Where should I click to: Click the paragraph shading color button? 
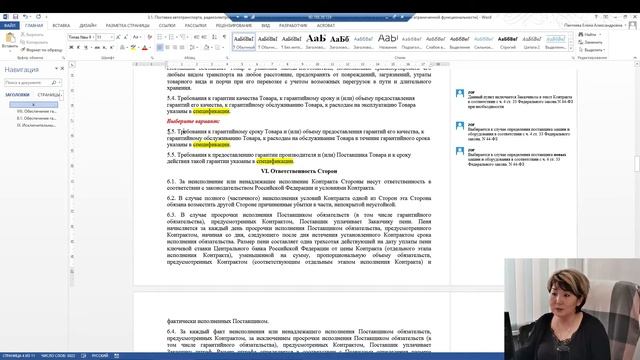207,48
